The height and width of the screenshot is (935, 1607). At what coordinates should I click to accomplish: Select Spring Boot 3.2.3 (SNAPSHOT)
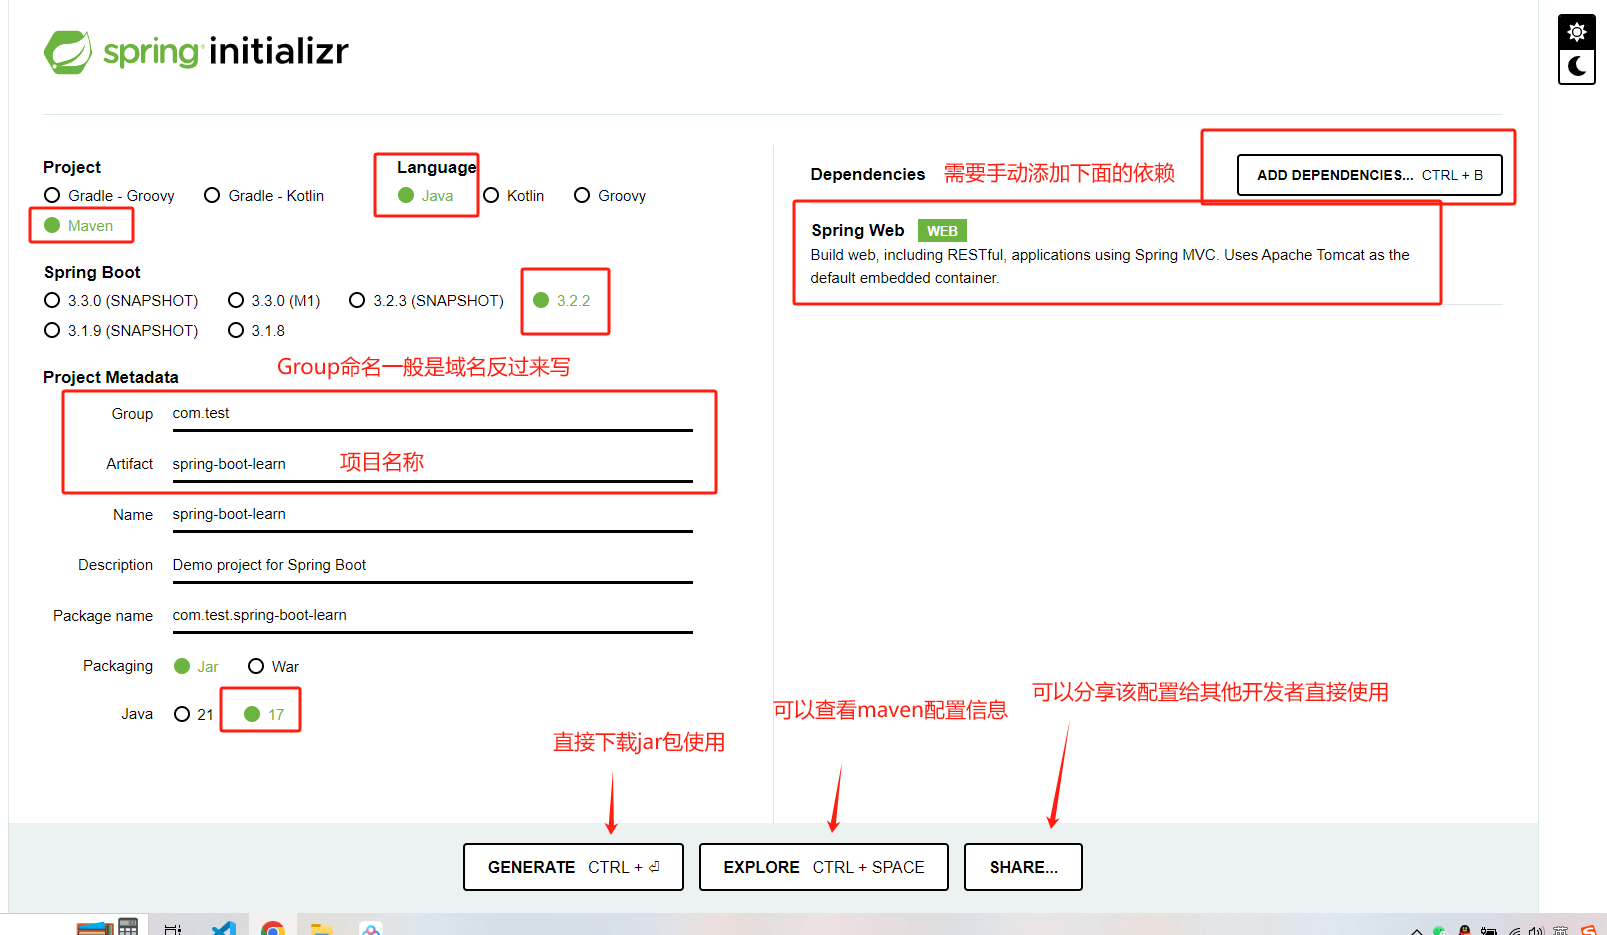[427, 300]
